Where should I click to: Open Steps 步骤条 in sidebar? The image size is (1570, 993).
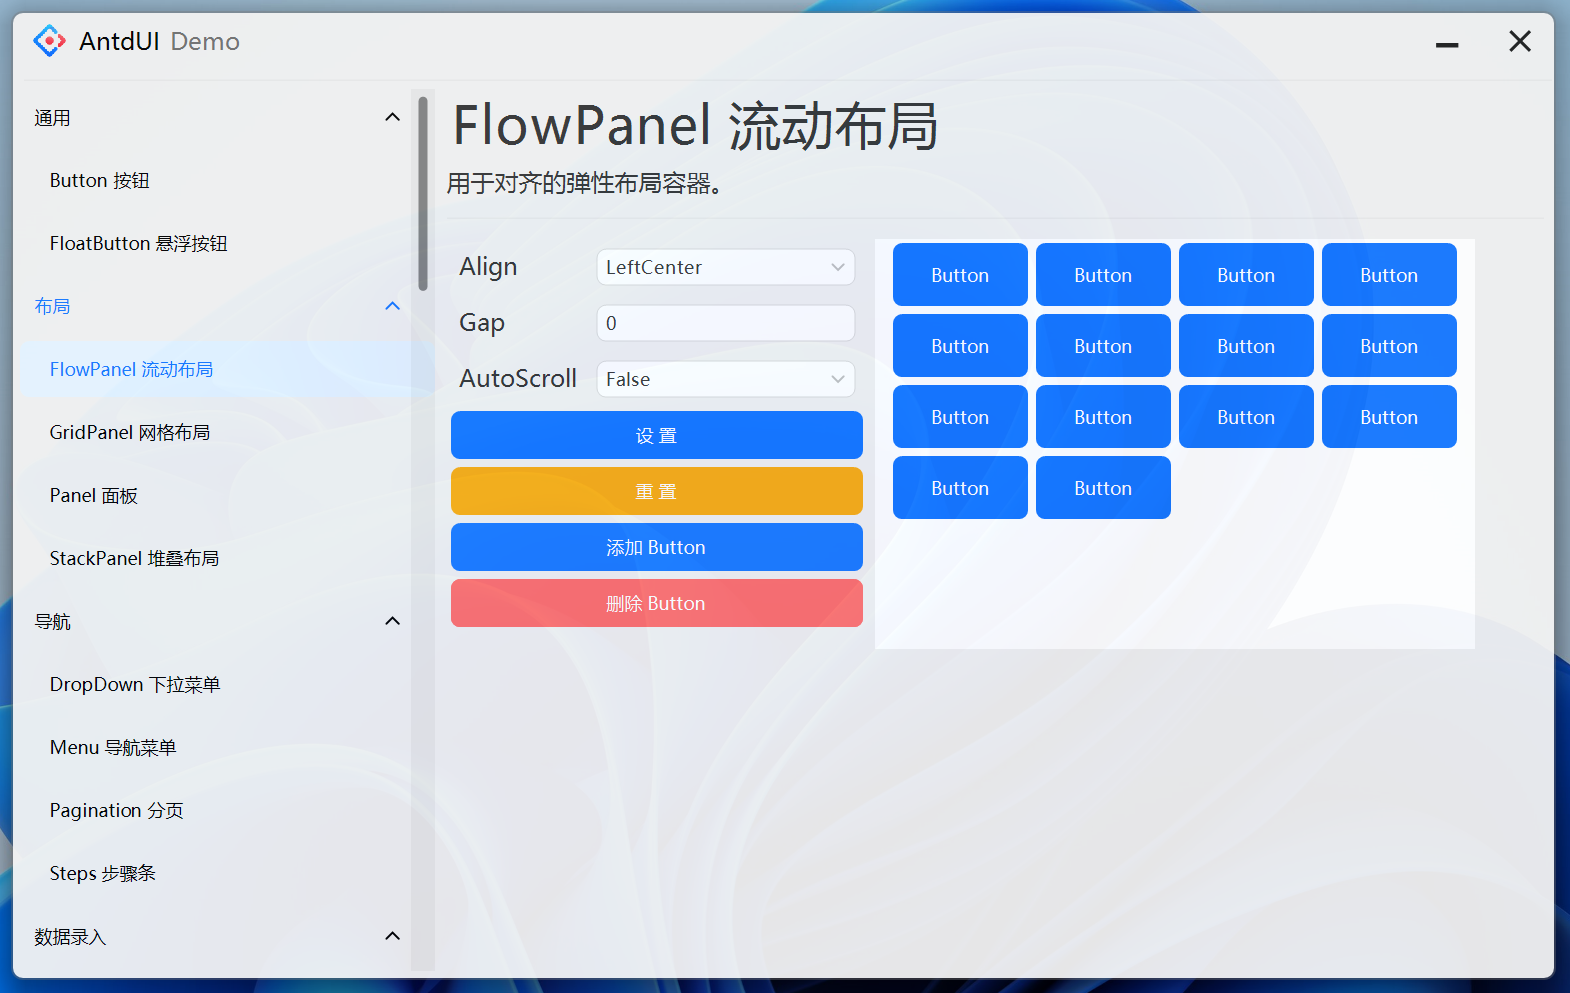point(103,874)
